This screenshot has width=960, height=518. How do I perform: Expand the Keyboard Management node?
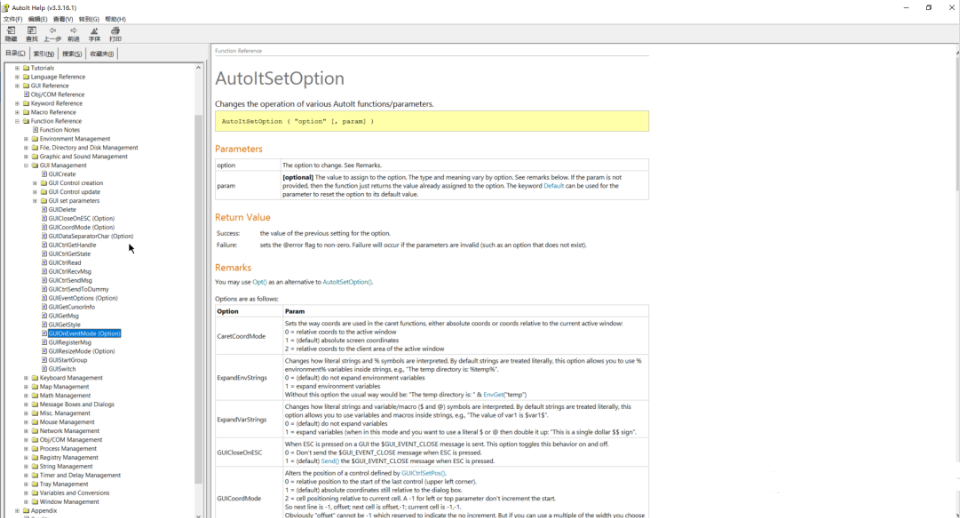coord(26,378)
